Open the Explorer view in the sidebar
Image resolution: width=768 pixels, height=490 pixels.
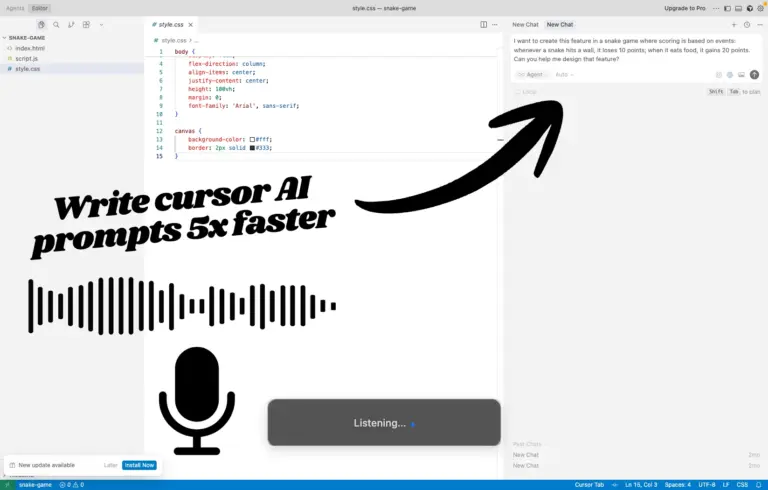coord(41,24)
